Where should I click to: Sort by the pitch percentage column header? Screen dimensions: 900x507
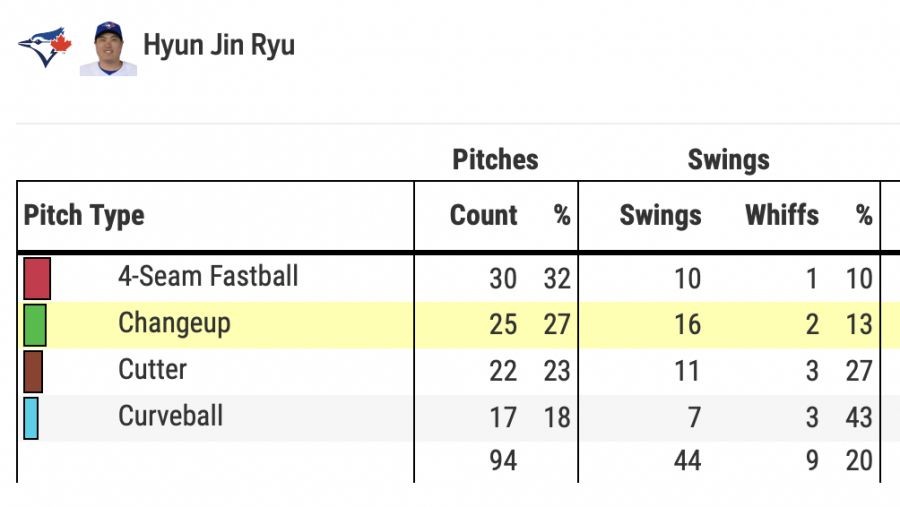tap(562, 215)
